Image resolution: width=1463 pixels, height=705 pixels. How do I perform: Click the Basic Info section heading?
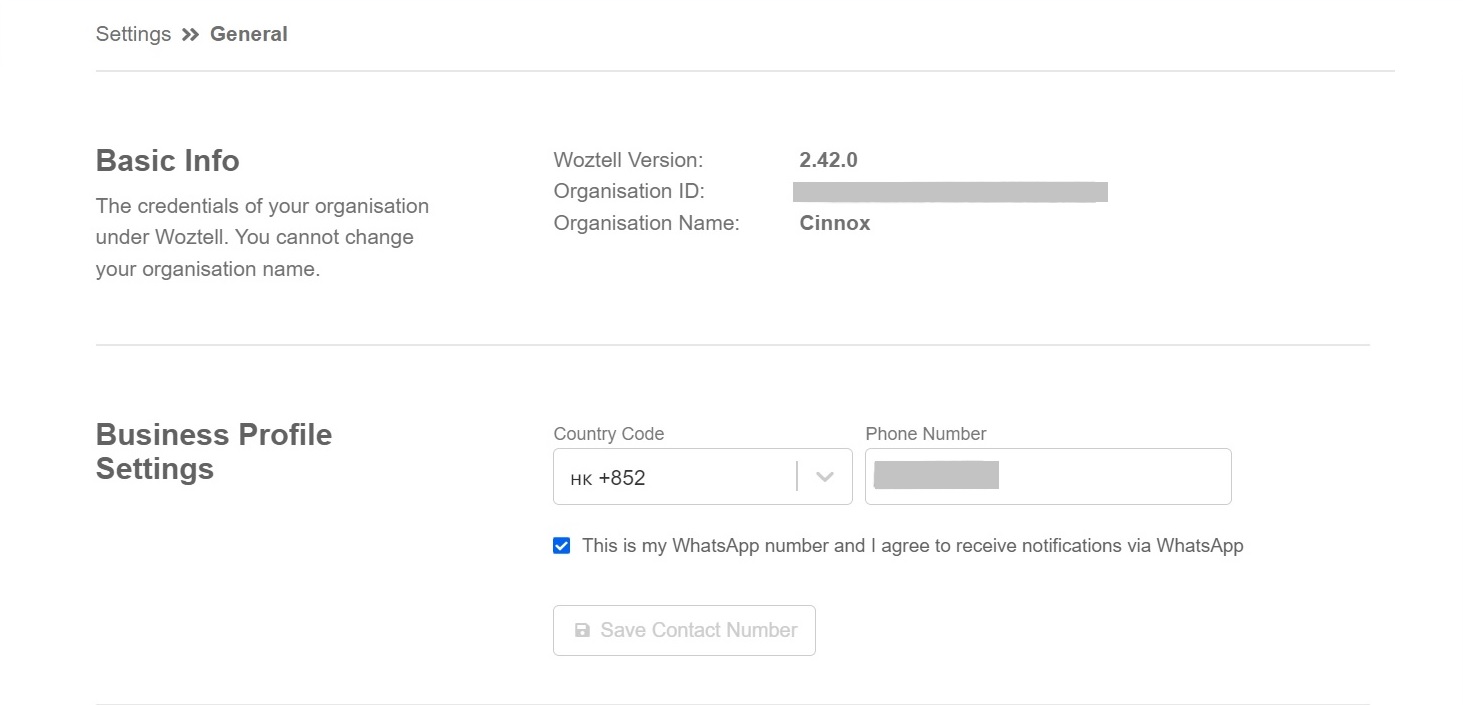click(x=167, y=161)
